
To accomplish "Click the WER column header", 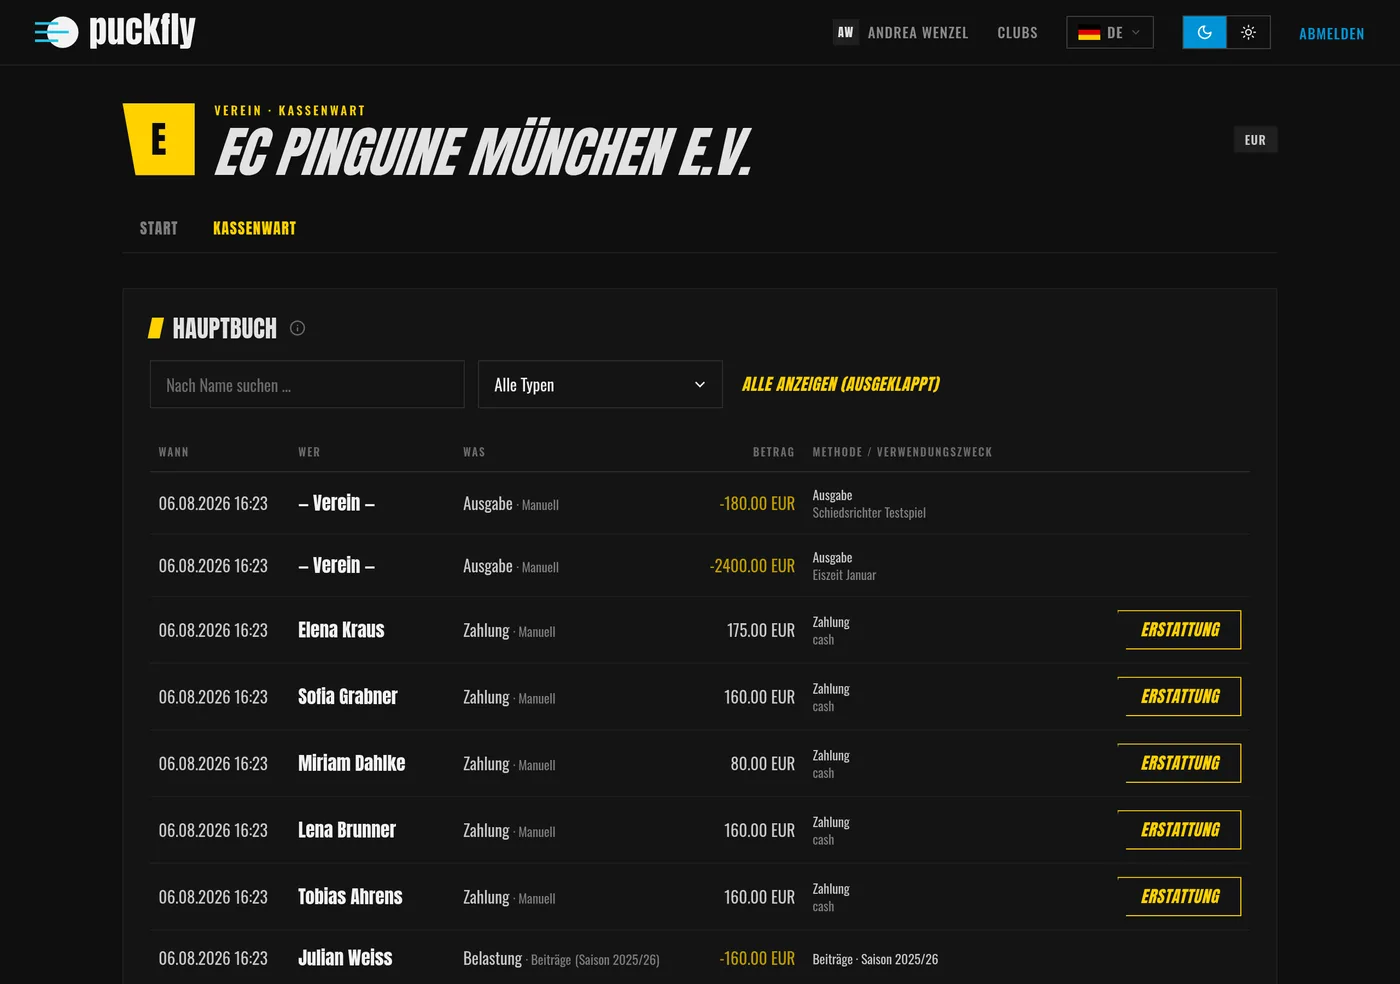I will tap(309, 452).
